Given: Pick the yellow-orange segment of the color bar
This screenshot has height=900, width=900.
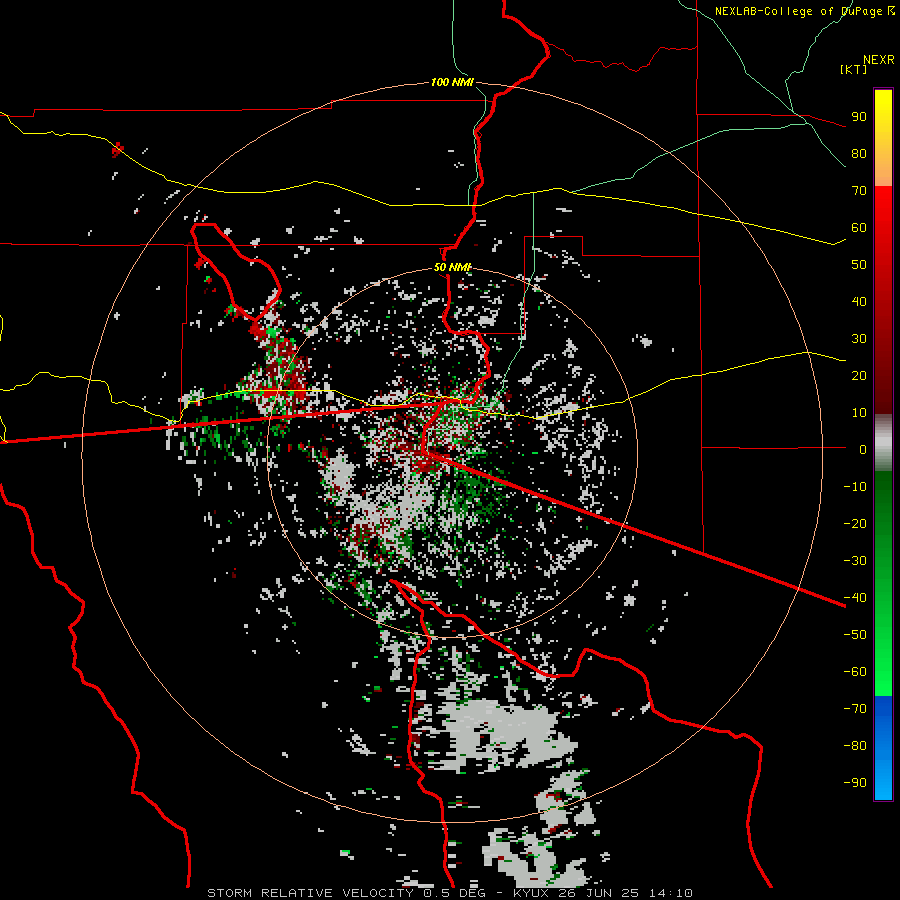Looking at the screenshot, I should click(883, 138).
